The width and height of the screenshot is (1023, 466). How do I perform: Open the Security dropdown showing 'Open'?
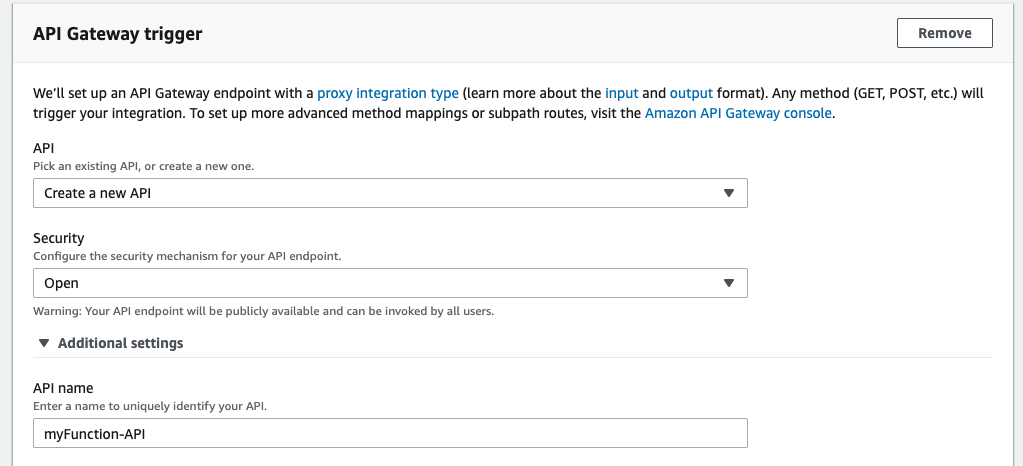point(390,283)
